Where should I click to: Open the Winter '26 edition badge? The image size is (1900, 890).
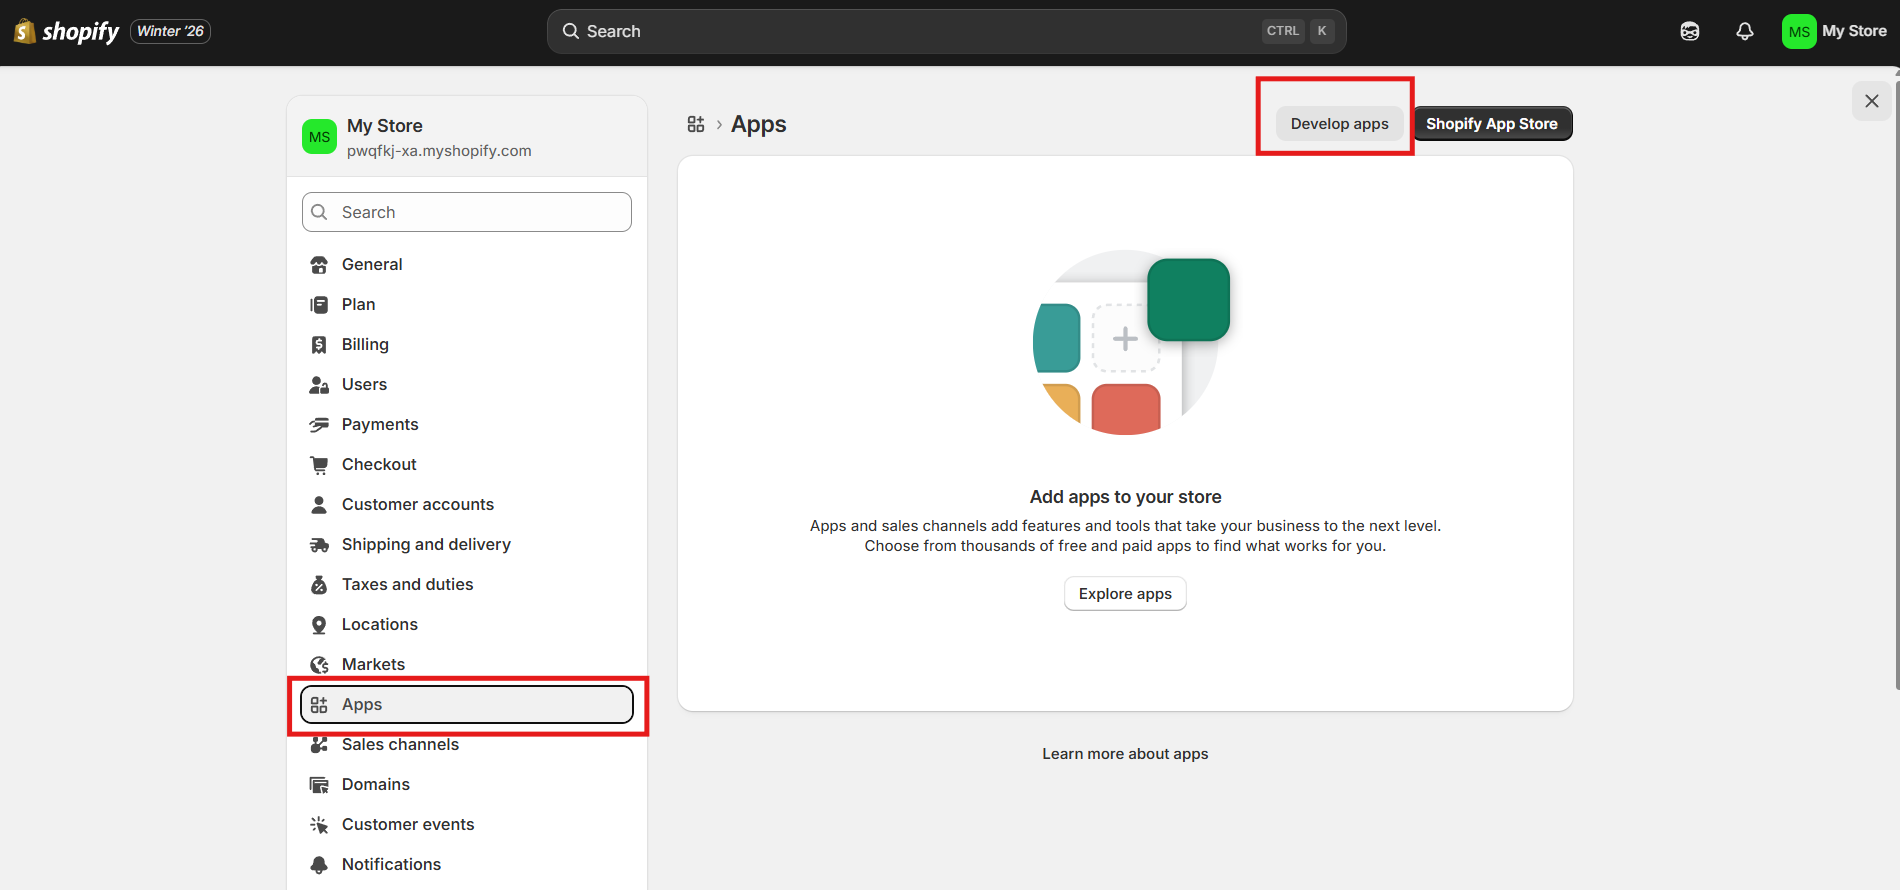tap(170, 31)
